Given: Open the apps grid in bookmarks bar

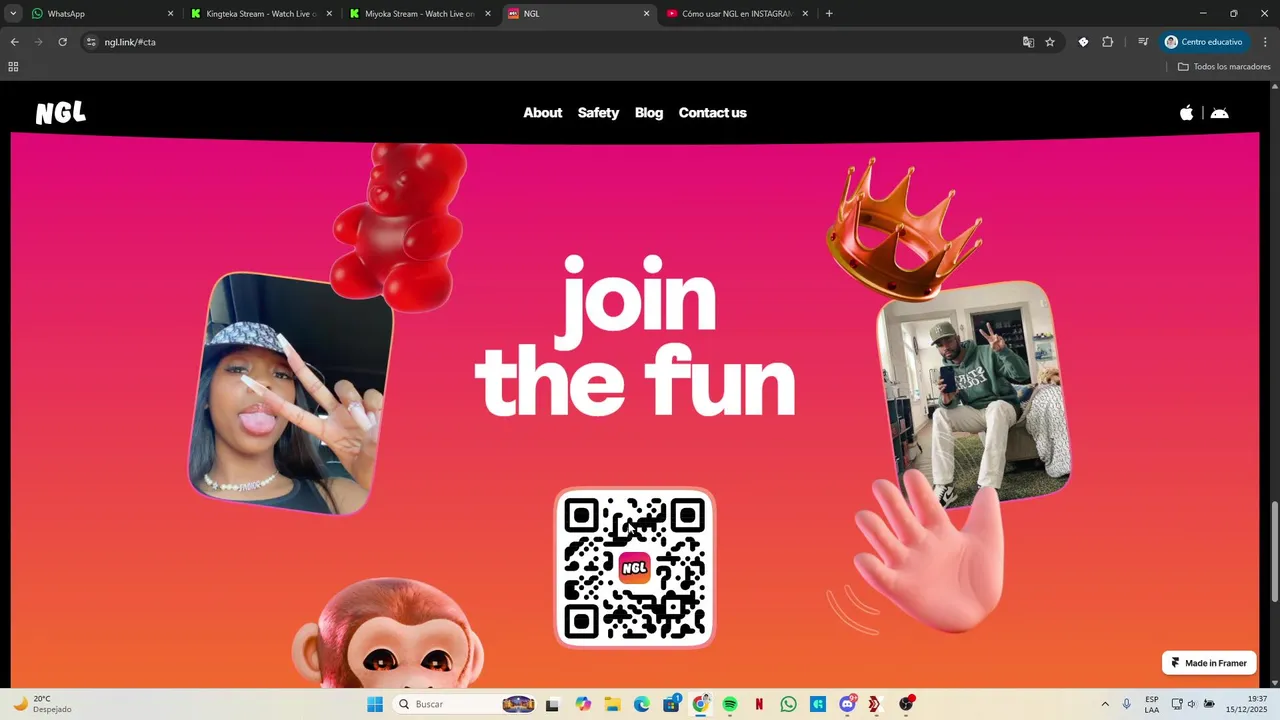Looking at the screenshot, I should point(13,67).
